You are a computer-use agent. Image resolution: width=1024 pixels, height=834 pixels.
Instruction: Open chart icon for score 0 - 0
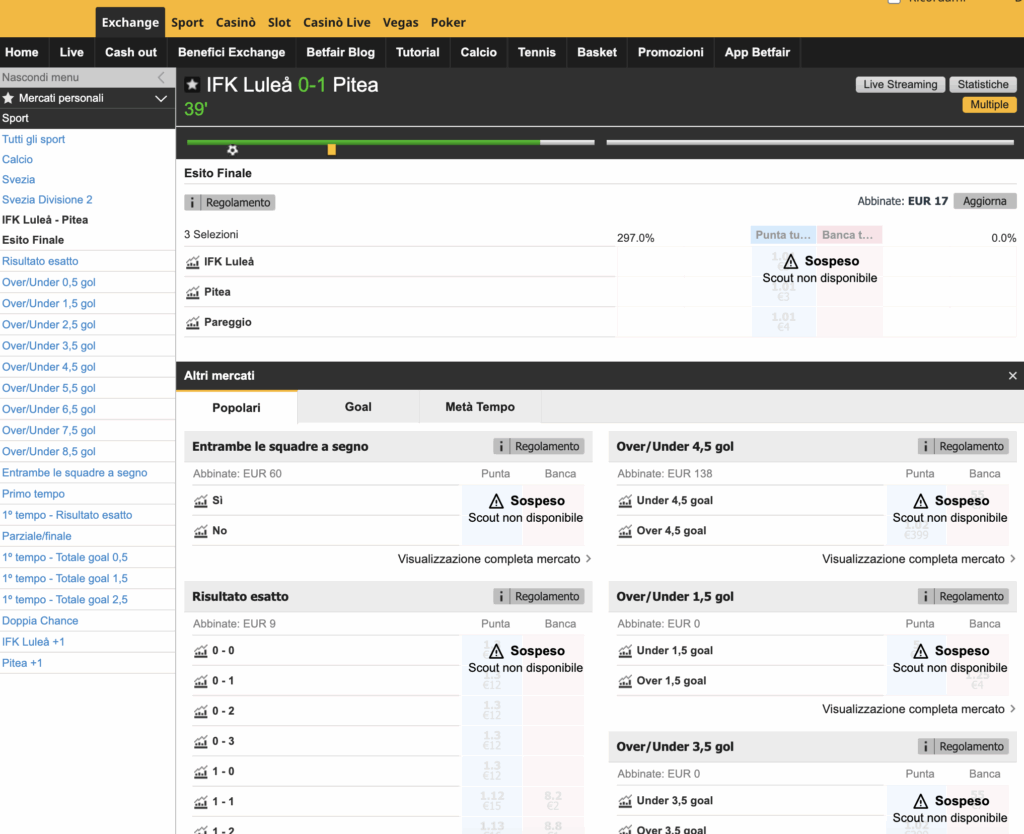pos(200,651)
